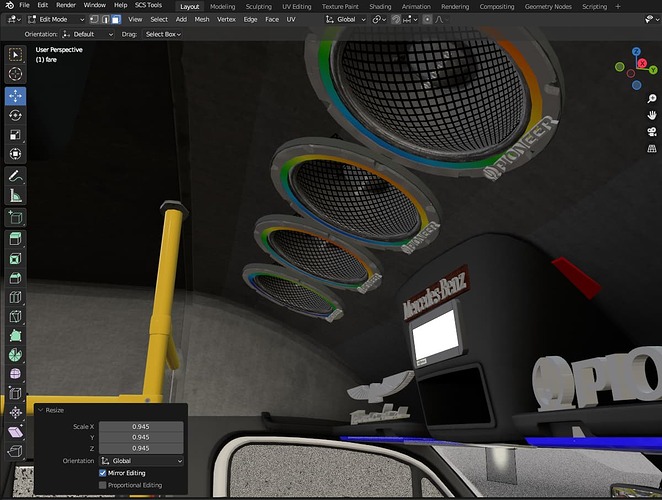Click the Blender logo menu
Screen dimensions: 662x500
(9, 5)
